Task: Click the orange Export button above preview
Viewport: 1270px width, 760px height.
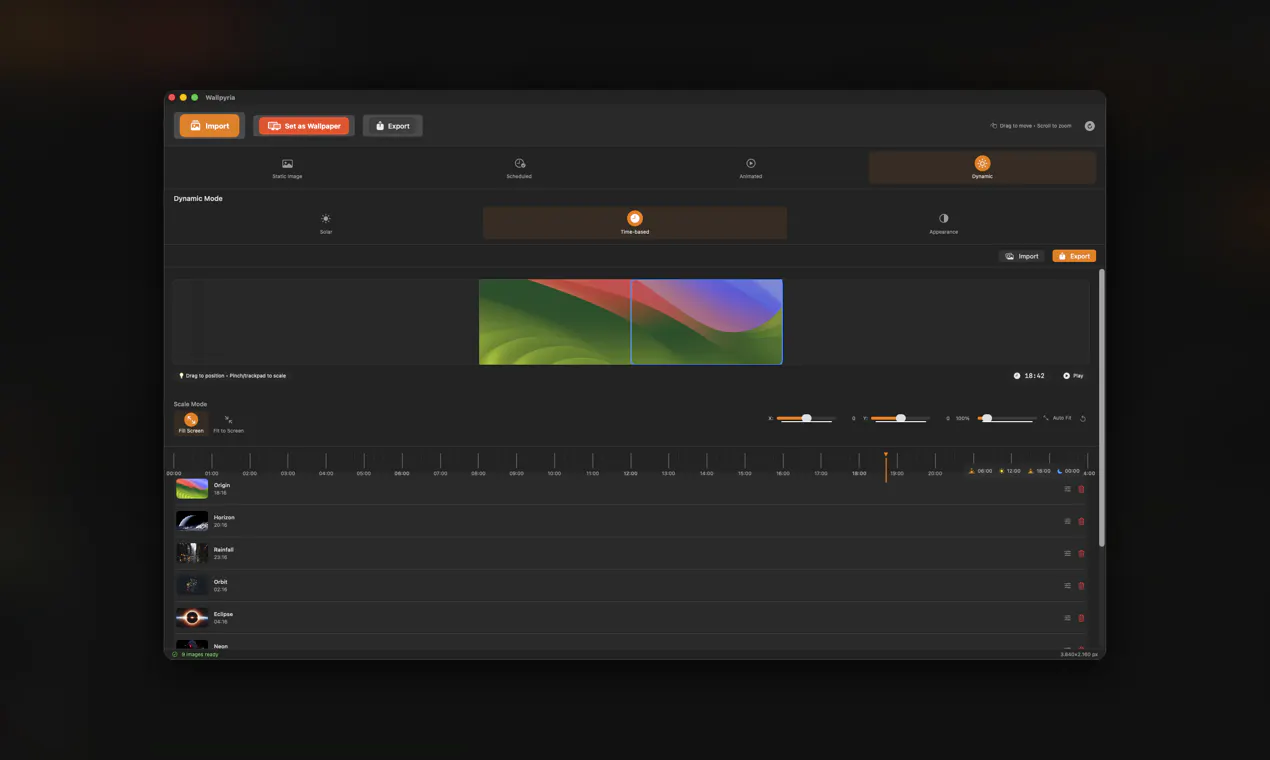Action: click(1074, 256)
